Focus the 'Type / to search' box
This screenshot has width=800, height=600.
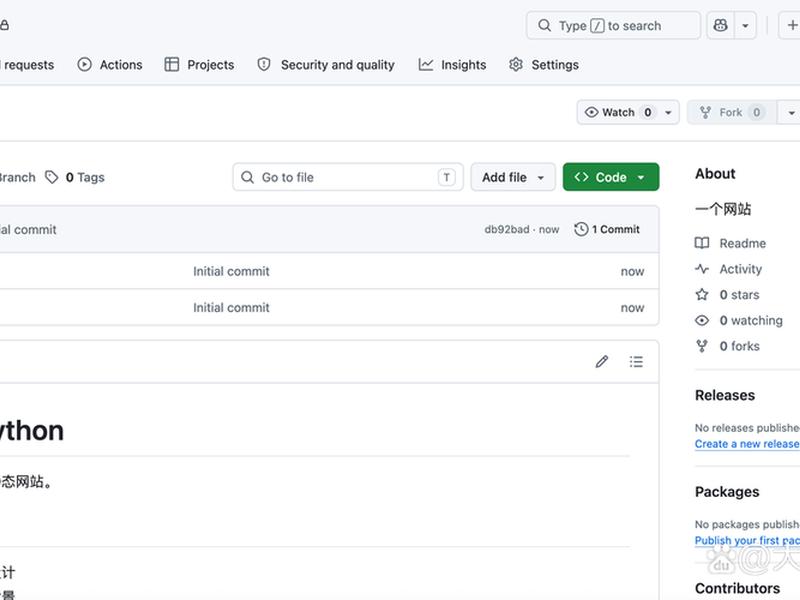[613, 26]
